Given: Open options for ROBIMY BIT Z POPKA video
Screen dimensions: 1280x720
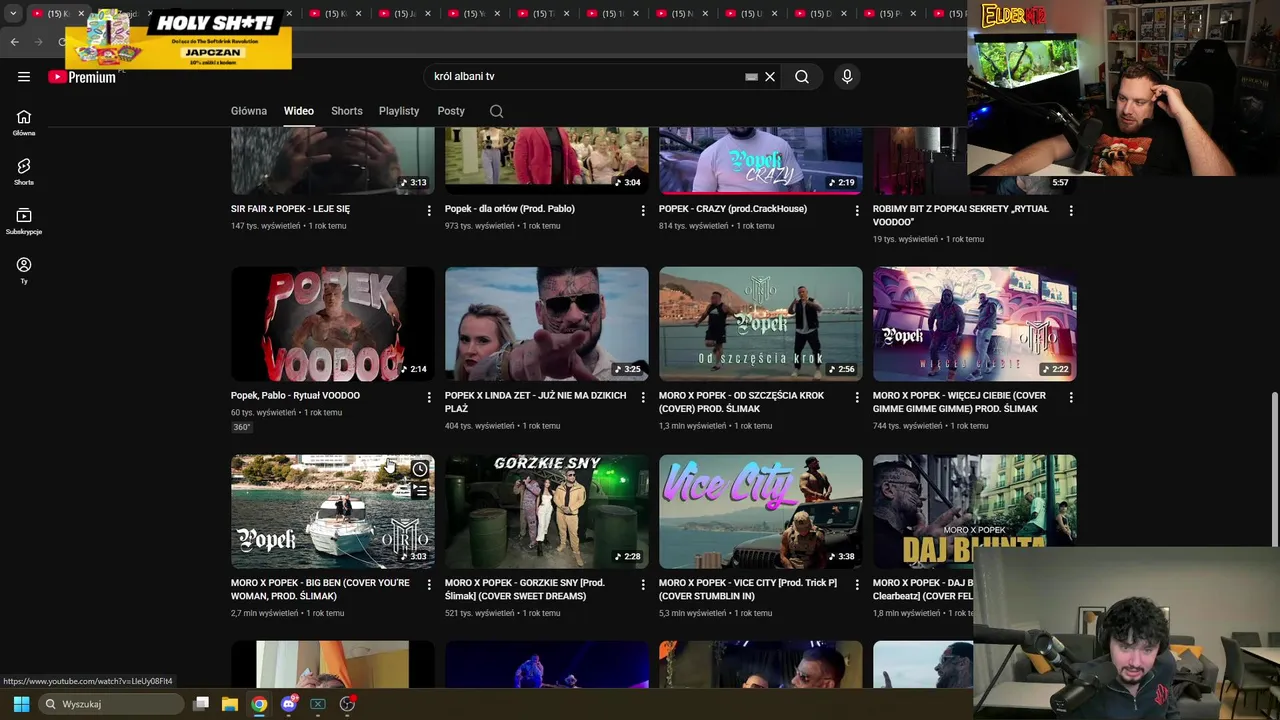Looking at the screenshot, I should [x=1071, y=210].
